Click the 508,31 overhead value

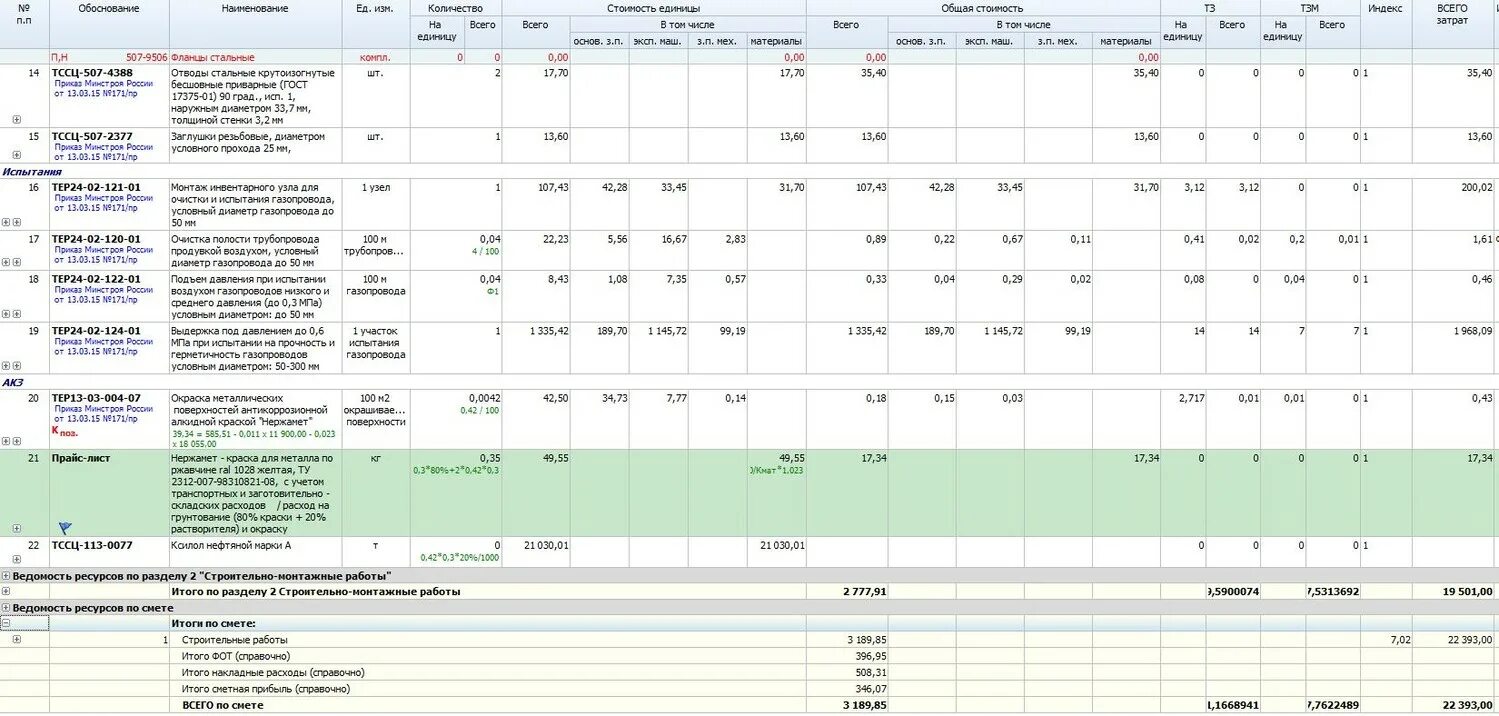point(870,672)
